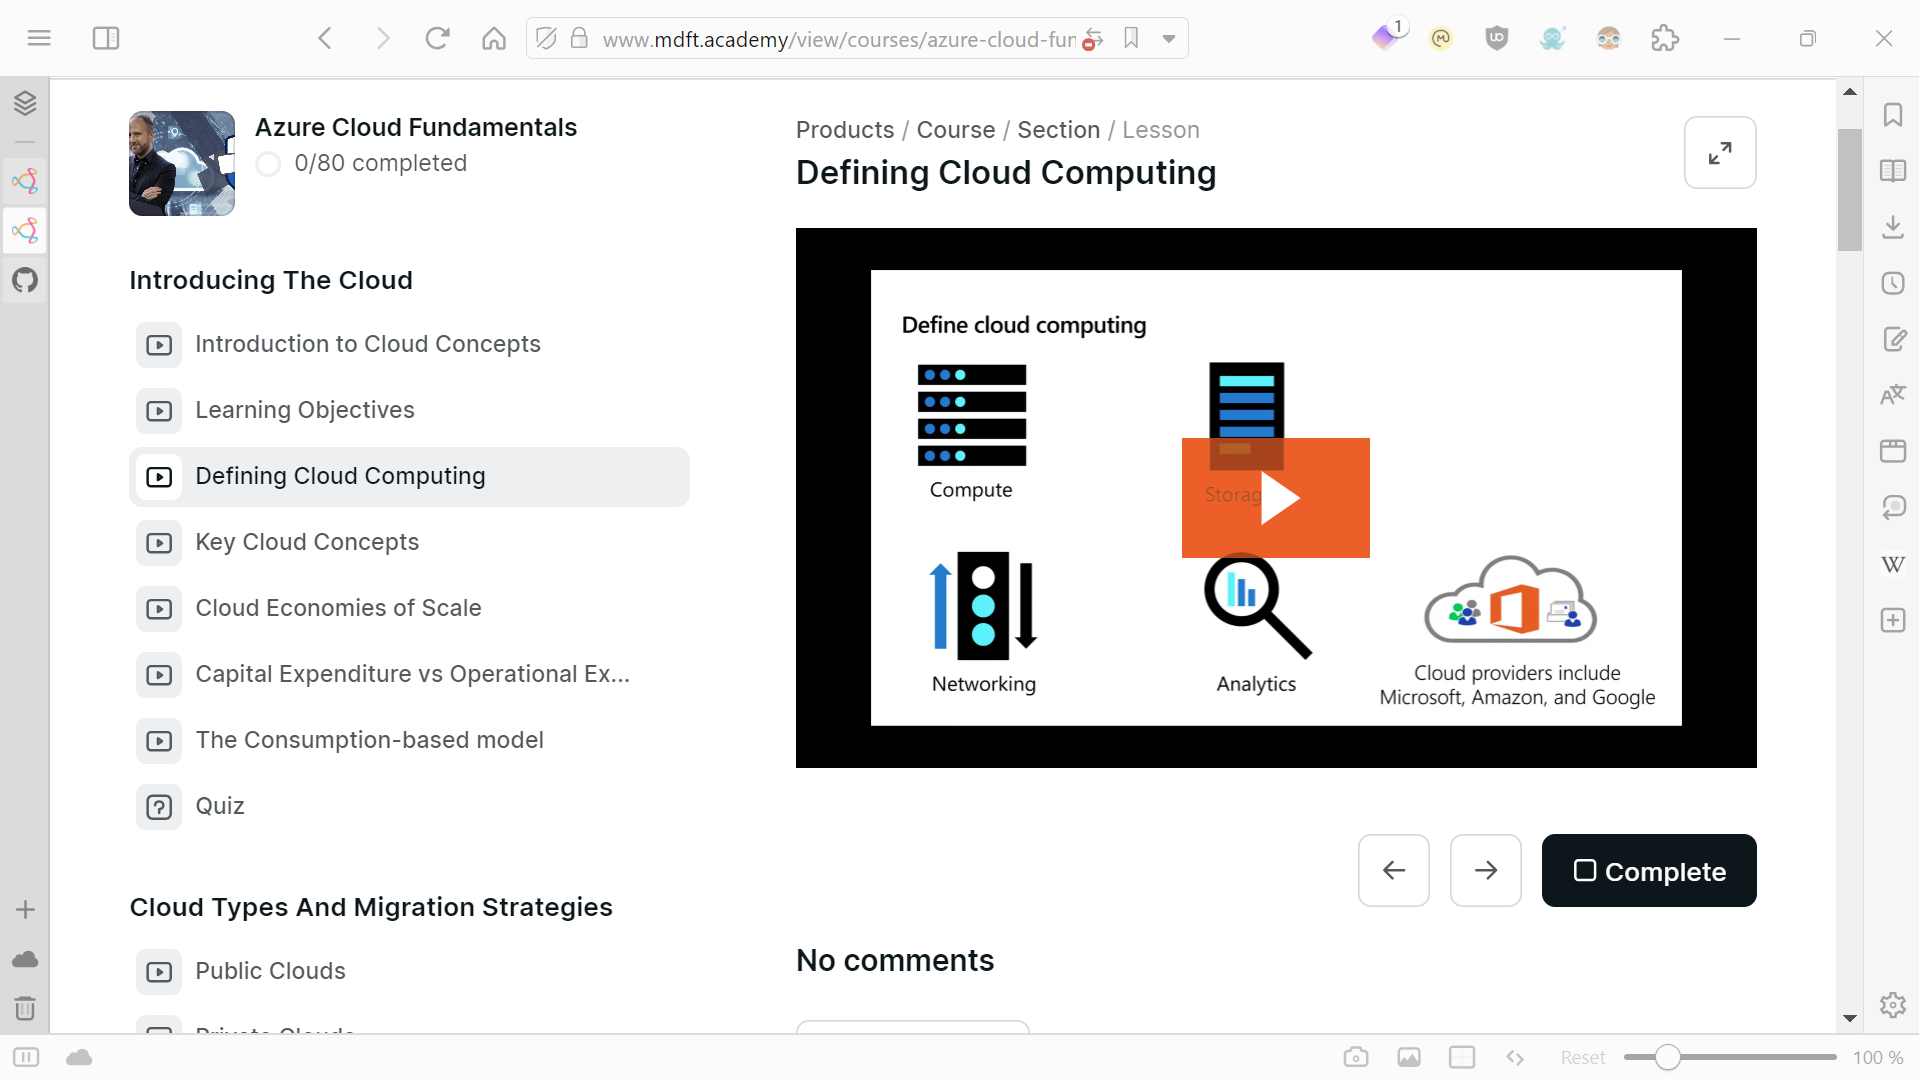Toggle the image loading icon in status bar
1919x1079 pixels.
(1409, 1057)
